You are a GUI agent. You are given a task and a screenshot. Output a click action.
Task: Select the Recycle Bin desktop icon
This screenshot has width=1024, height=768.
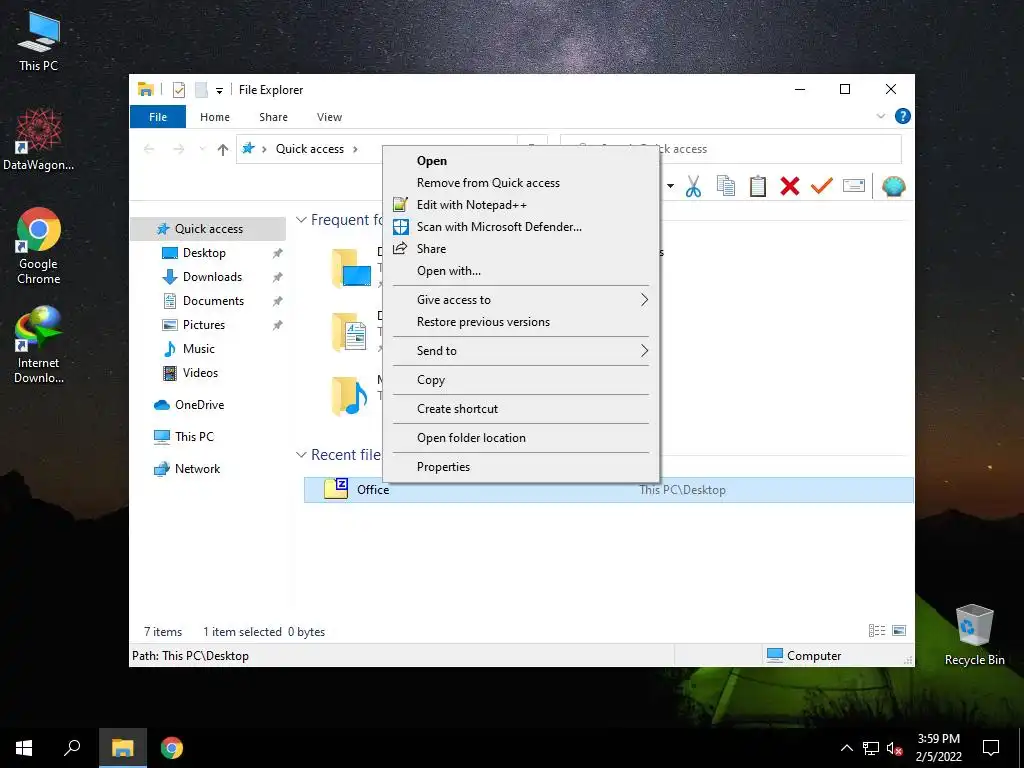point(974,635)
